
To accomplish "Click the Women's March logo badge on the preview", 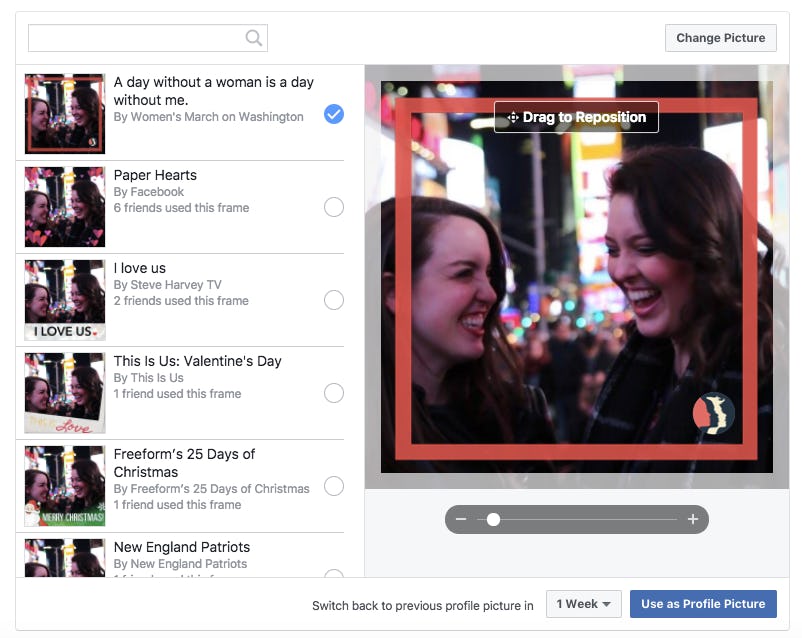I will [x=712, y=413].
